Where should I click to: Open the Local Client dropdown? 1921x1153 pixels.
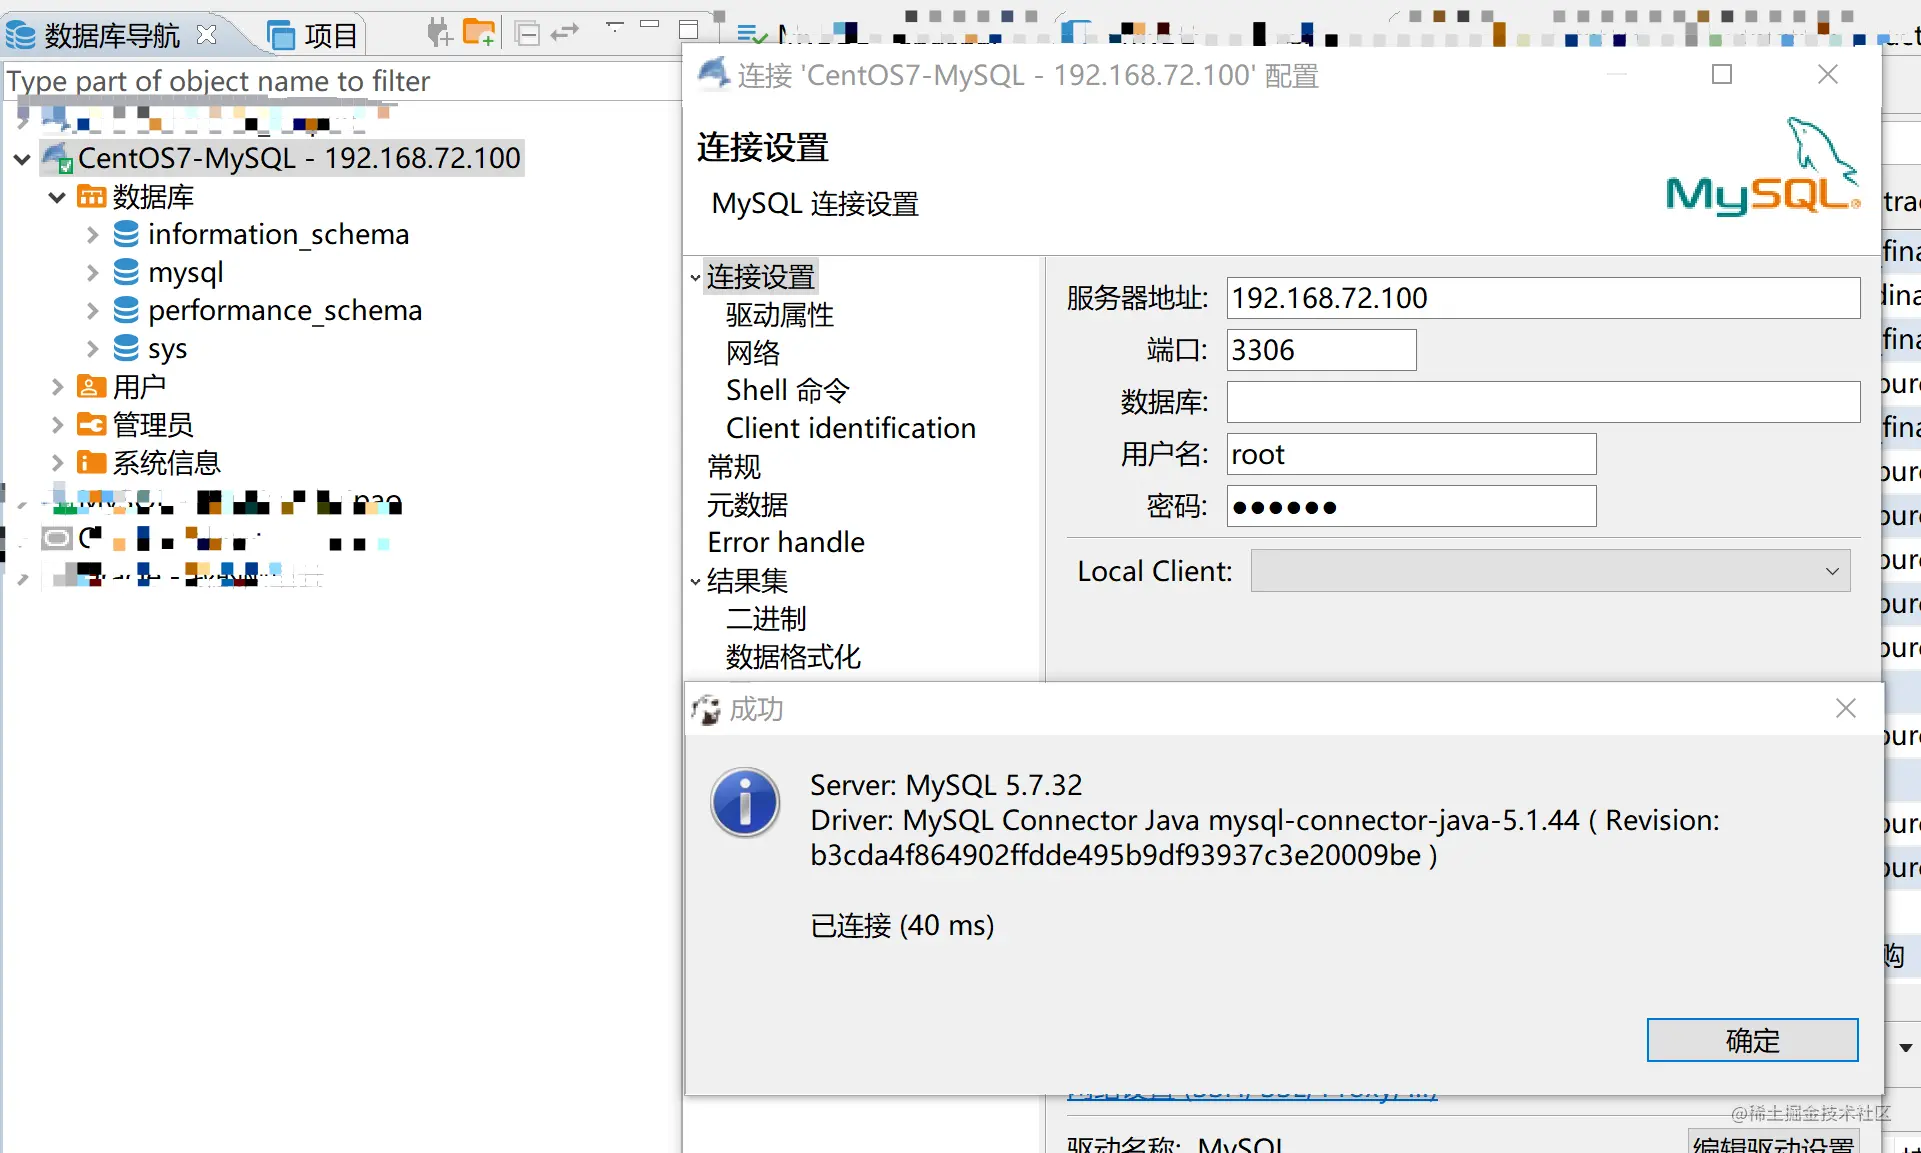coord(1550,571)
